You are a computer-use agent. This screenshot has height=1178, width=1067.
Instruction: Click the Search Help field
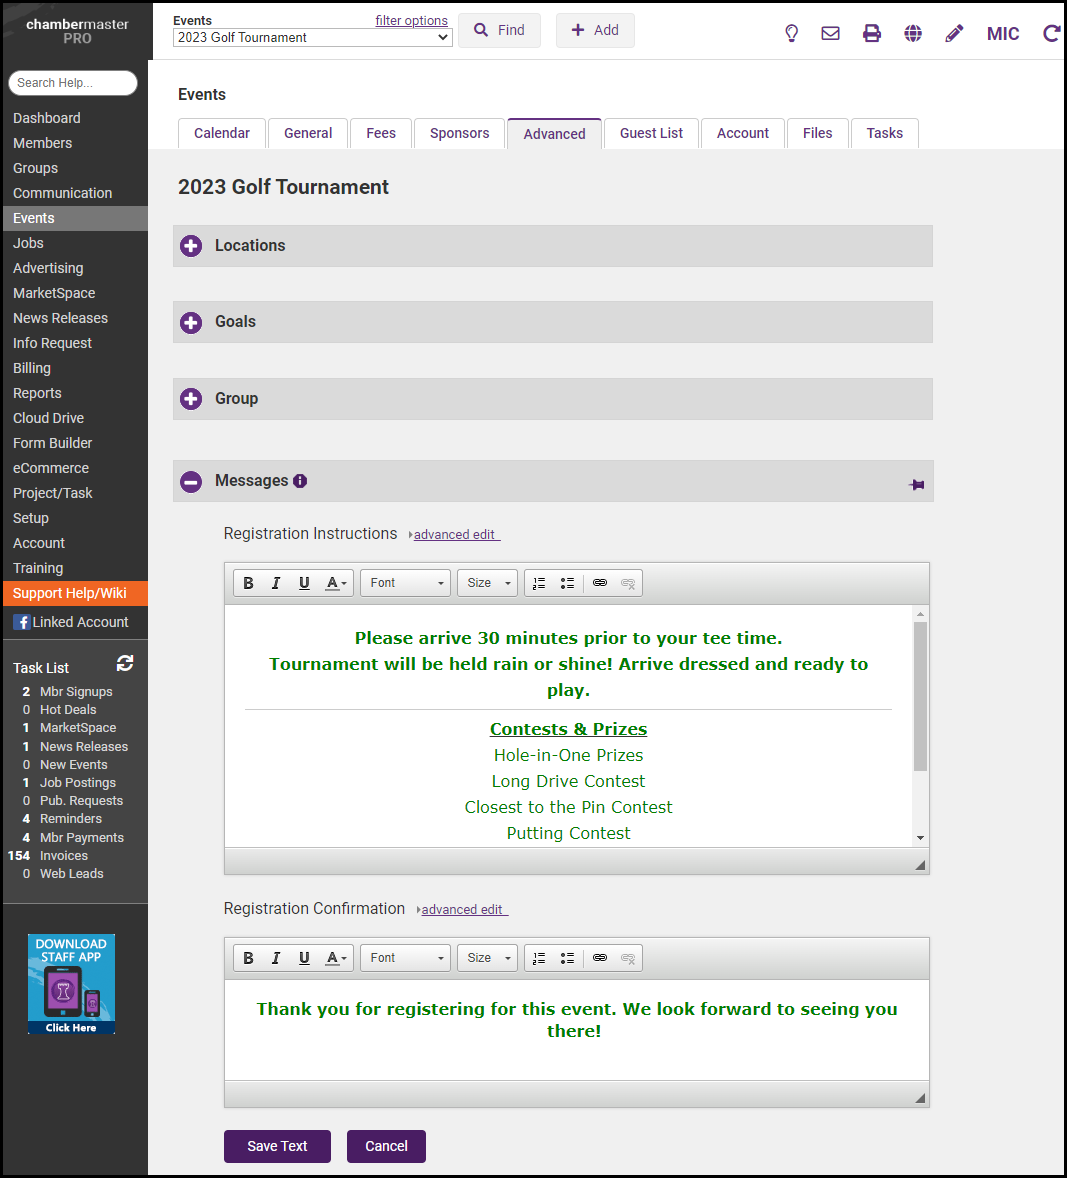point(73,83)
